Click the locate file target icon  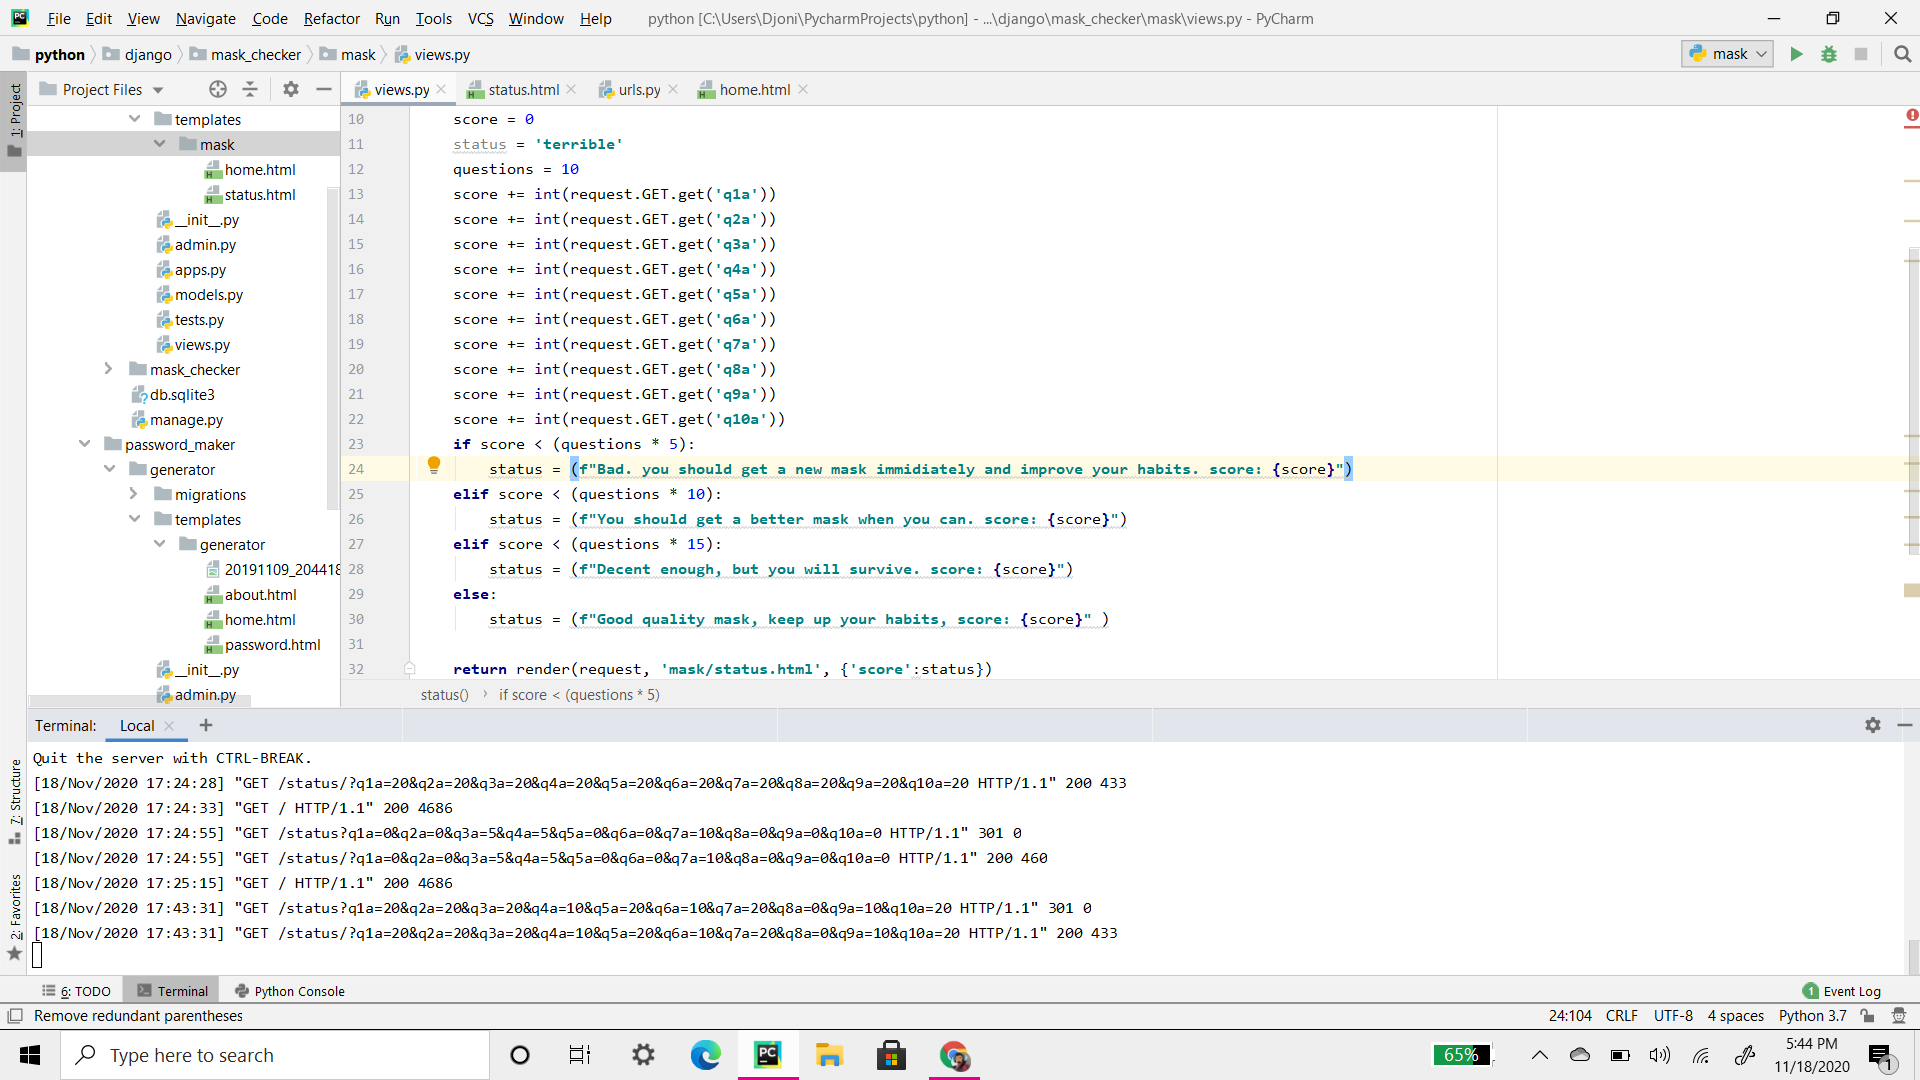pyautogui.click(x=218, y=89)
